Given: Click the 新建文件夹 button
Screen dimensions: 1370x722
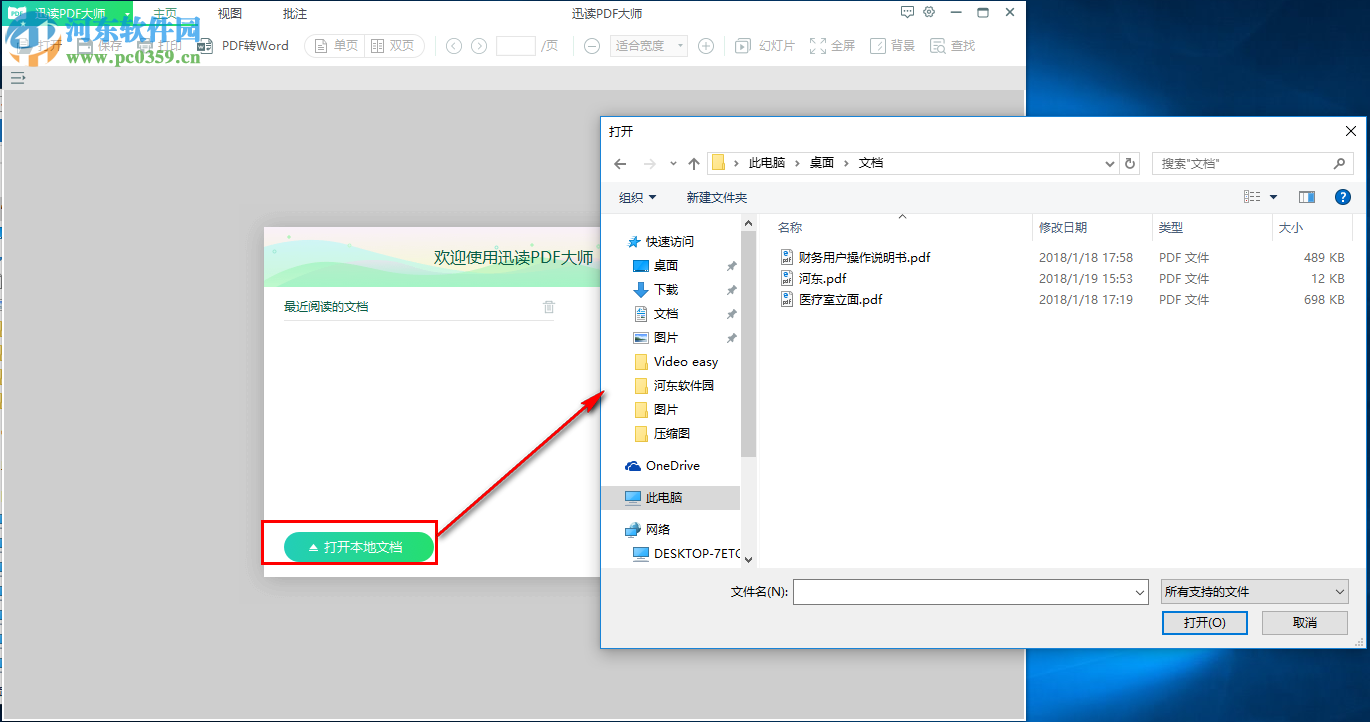Looking at the screenshot, I should pos(717,198).
